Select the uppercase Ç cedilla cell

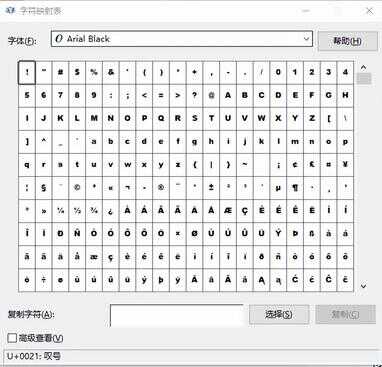pyautogui.click(x=245, y=211)
